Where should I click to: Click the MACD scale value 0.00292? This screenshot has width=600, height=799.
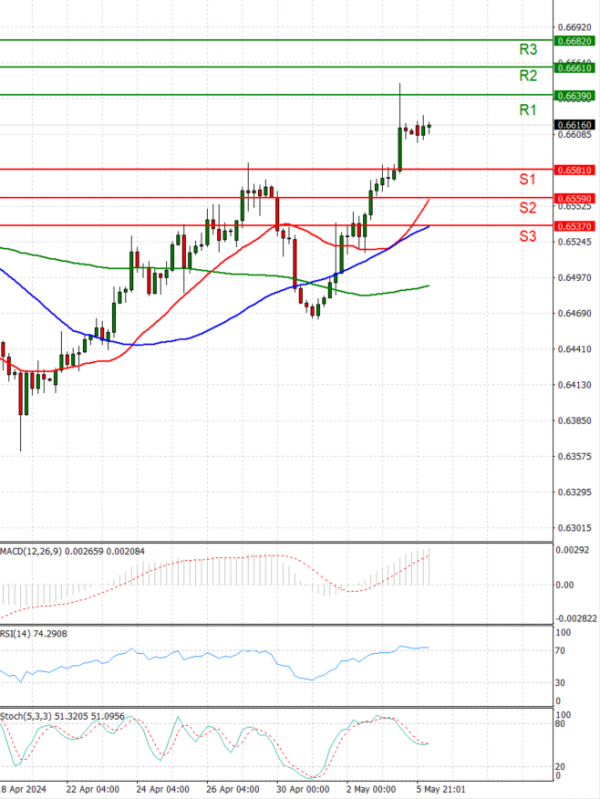click(572, 550)
